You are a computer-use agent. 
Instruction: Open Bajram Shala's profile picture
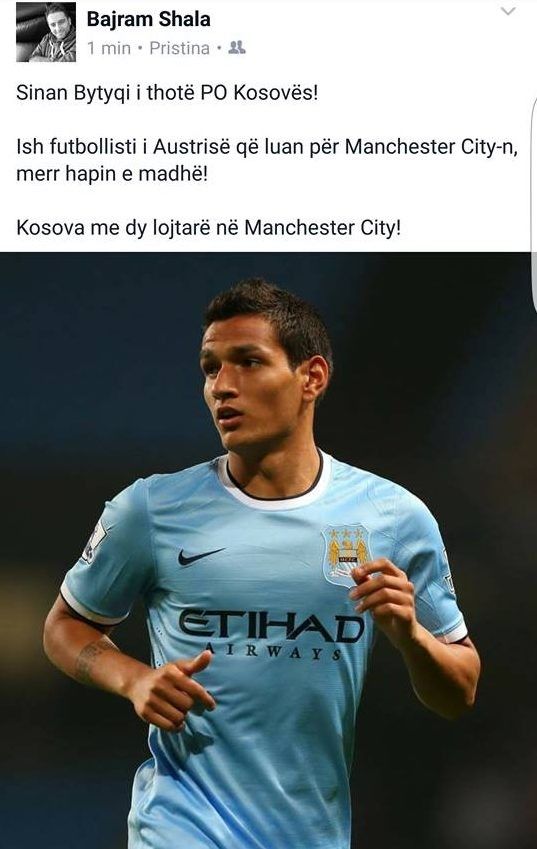point(46,32)
